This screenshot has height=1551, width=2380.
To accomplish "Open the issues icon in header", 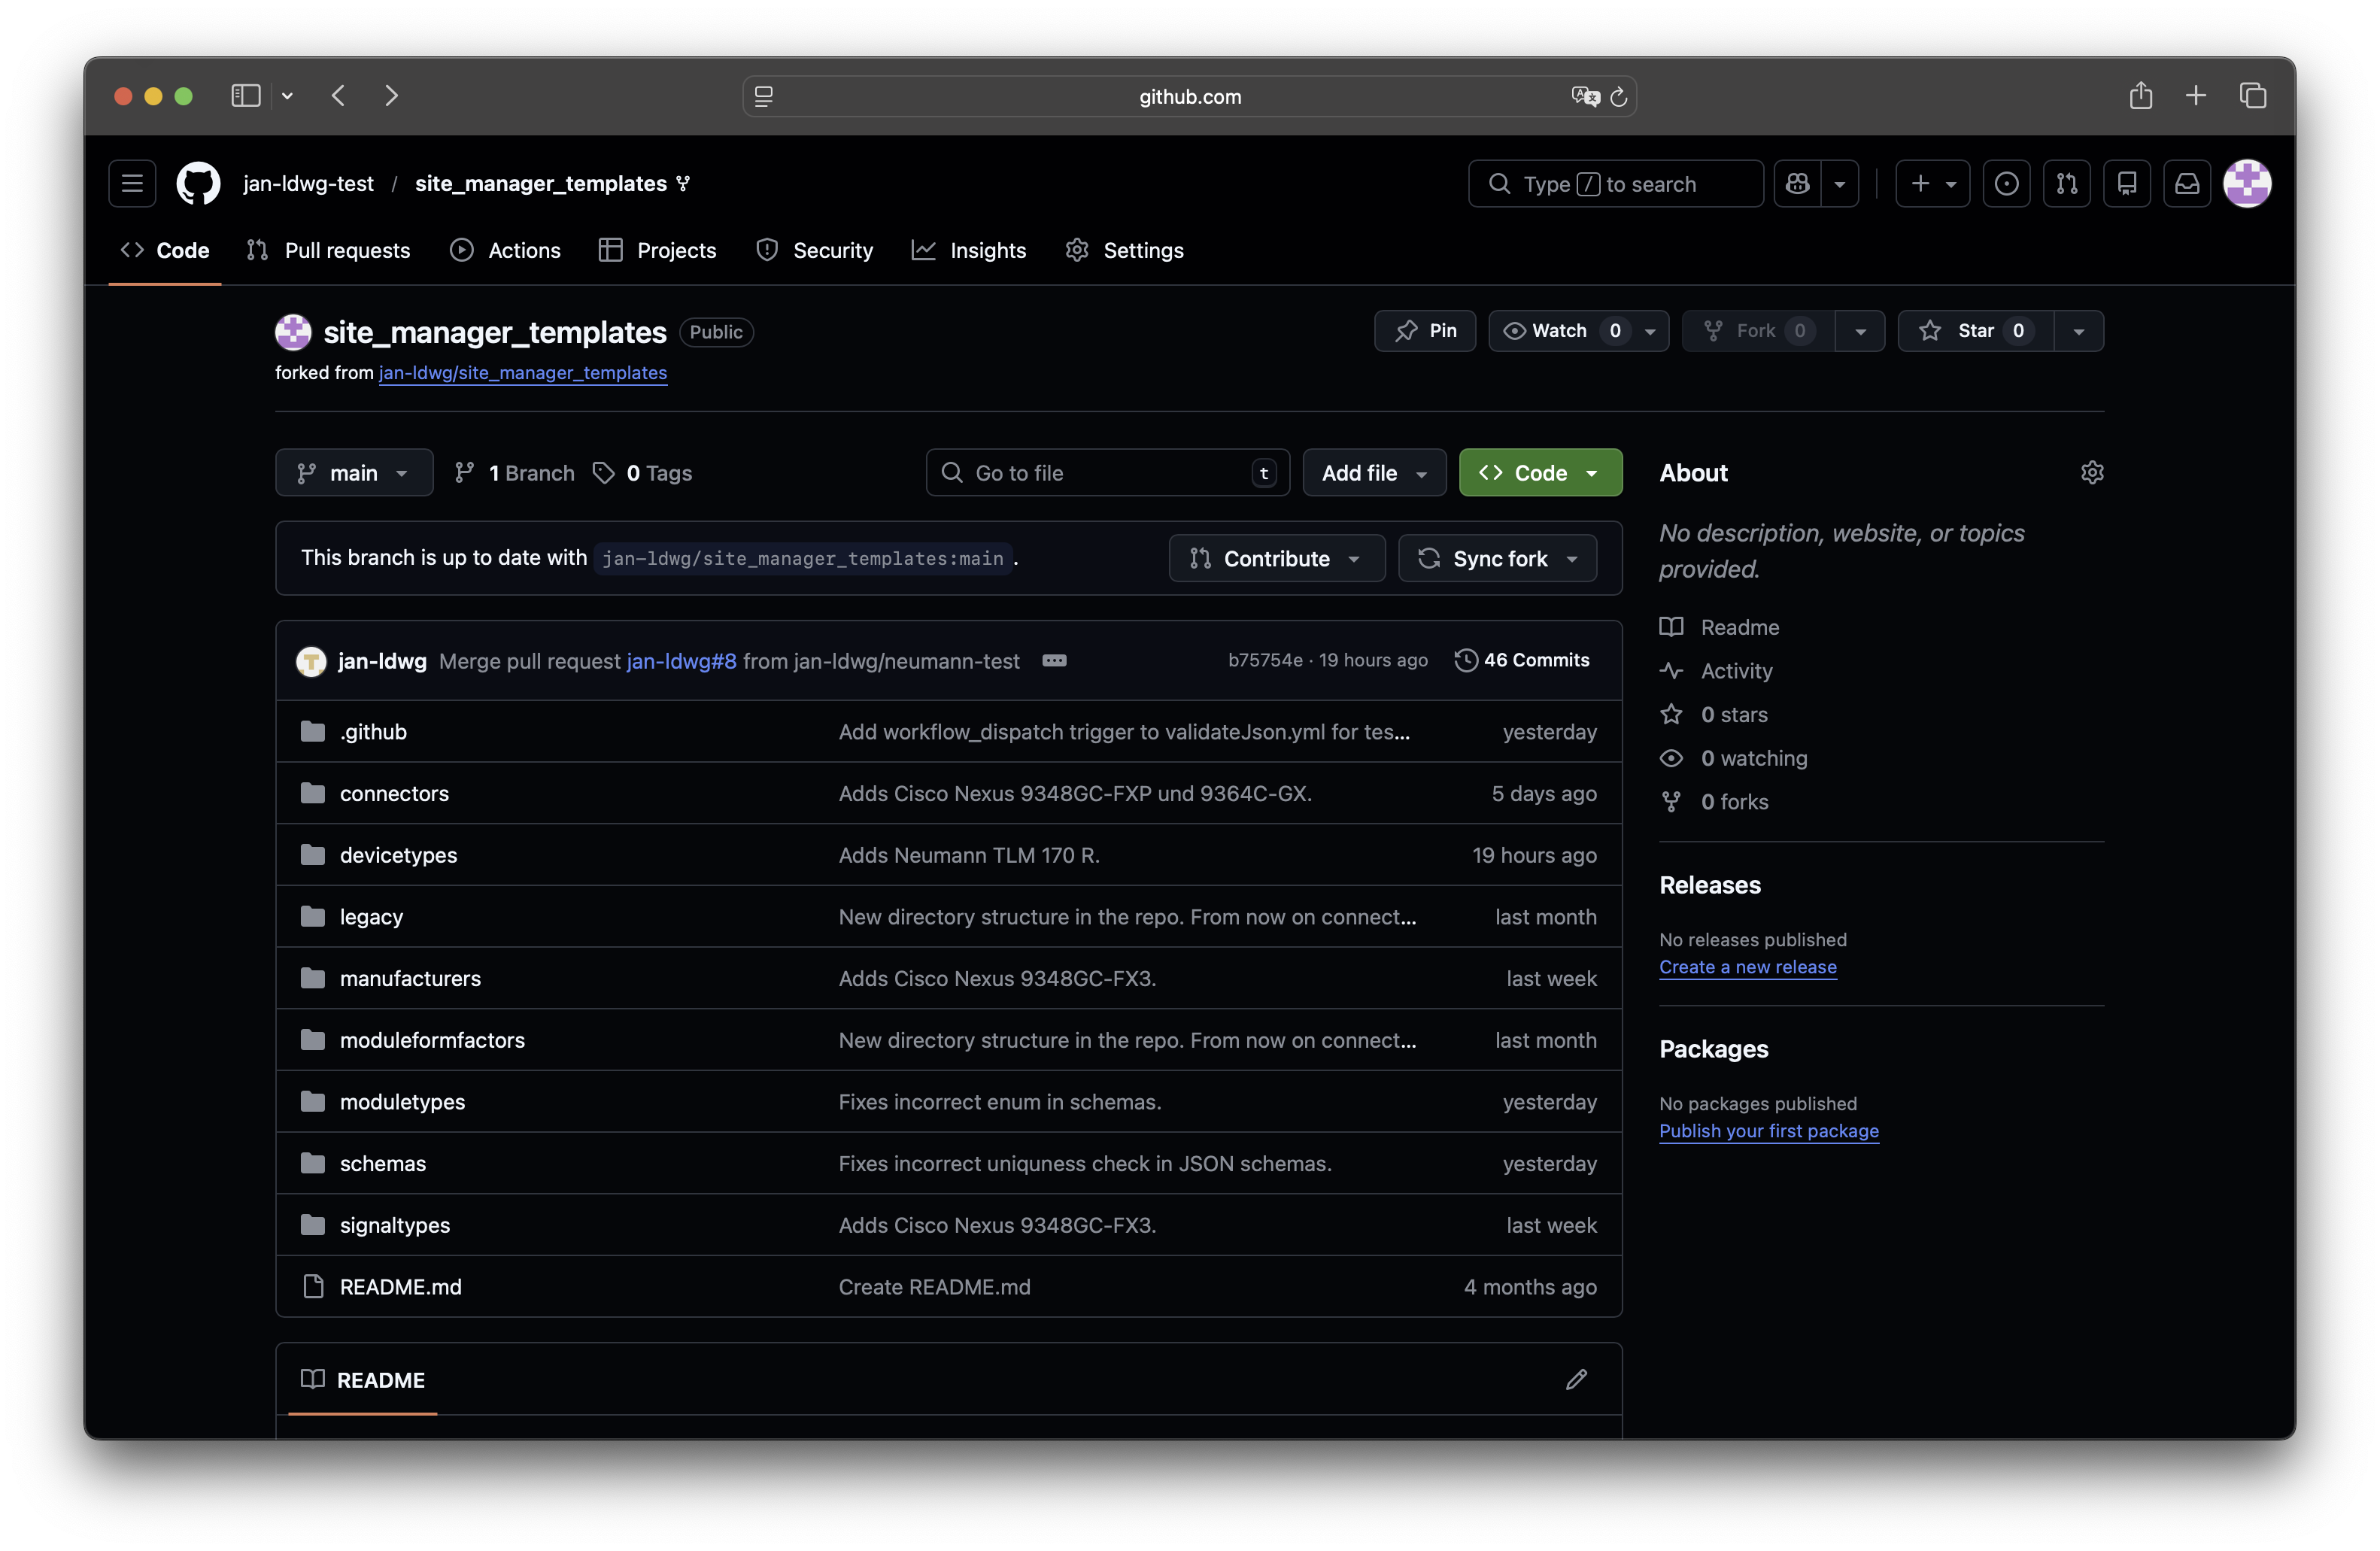I will pyautogui.click(x=2006, y=184).
